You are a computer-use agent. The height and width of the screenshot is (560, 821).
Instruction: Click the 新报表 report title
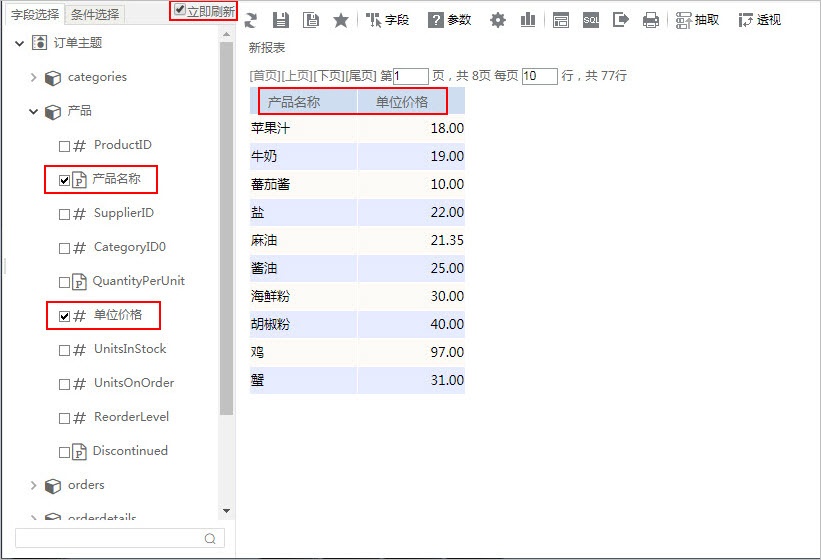[x=267, y=48]
